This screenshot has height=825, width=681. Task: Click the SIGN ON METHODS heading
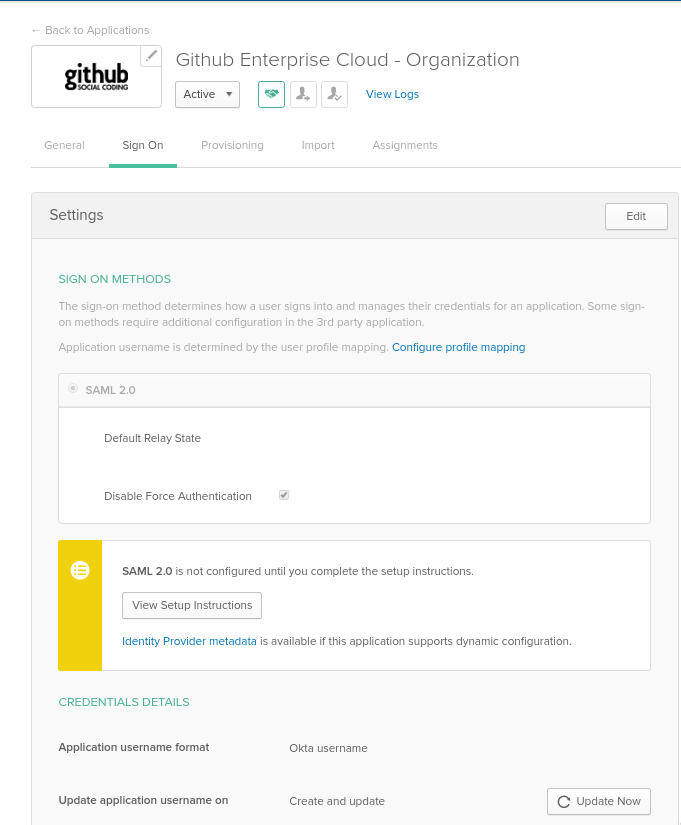coord(115,279)
